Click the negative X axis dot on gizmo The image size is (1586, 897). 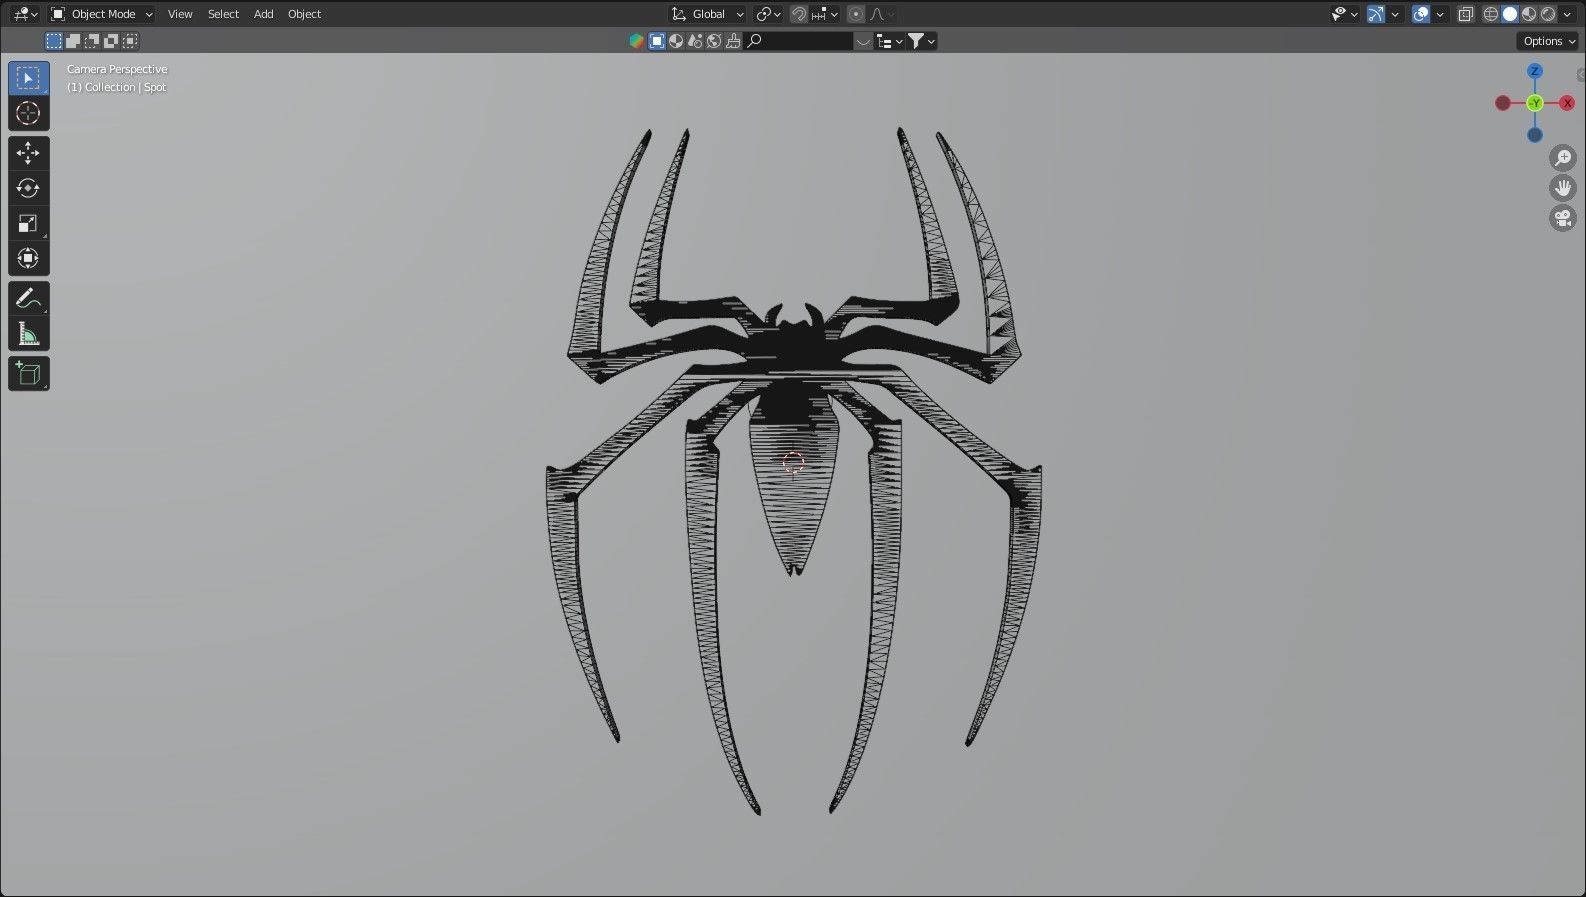[1503, 103]
